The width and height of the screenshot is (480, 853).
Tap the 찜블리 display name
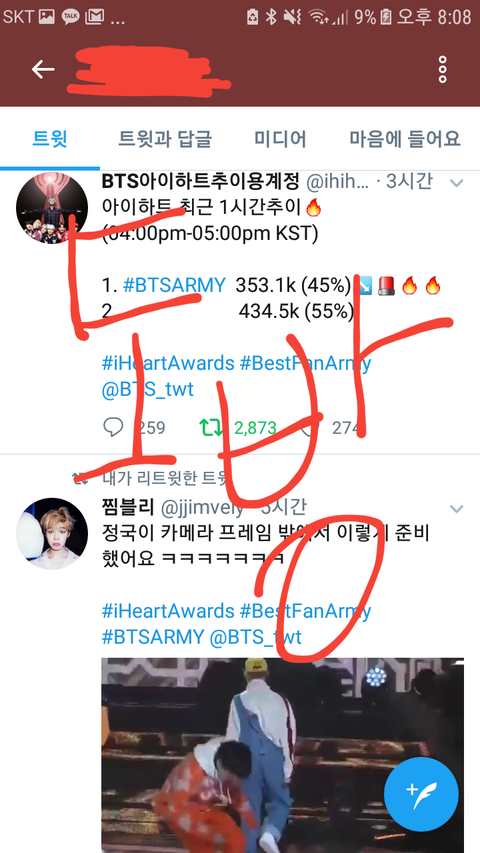click(128, 508)
